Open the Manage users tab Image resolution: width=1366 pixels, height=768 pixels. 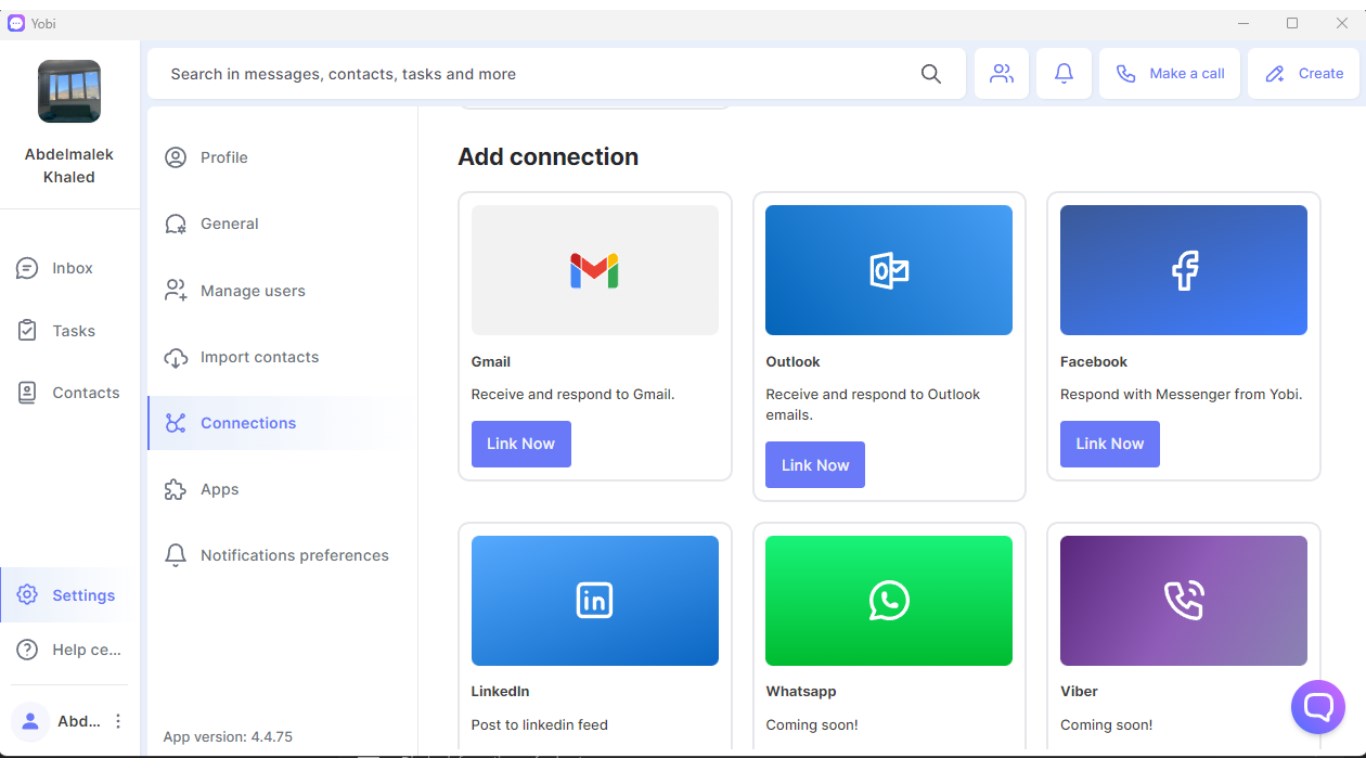click(x=282, y=290)
